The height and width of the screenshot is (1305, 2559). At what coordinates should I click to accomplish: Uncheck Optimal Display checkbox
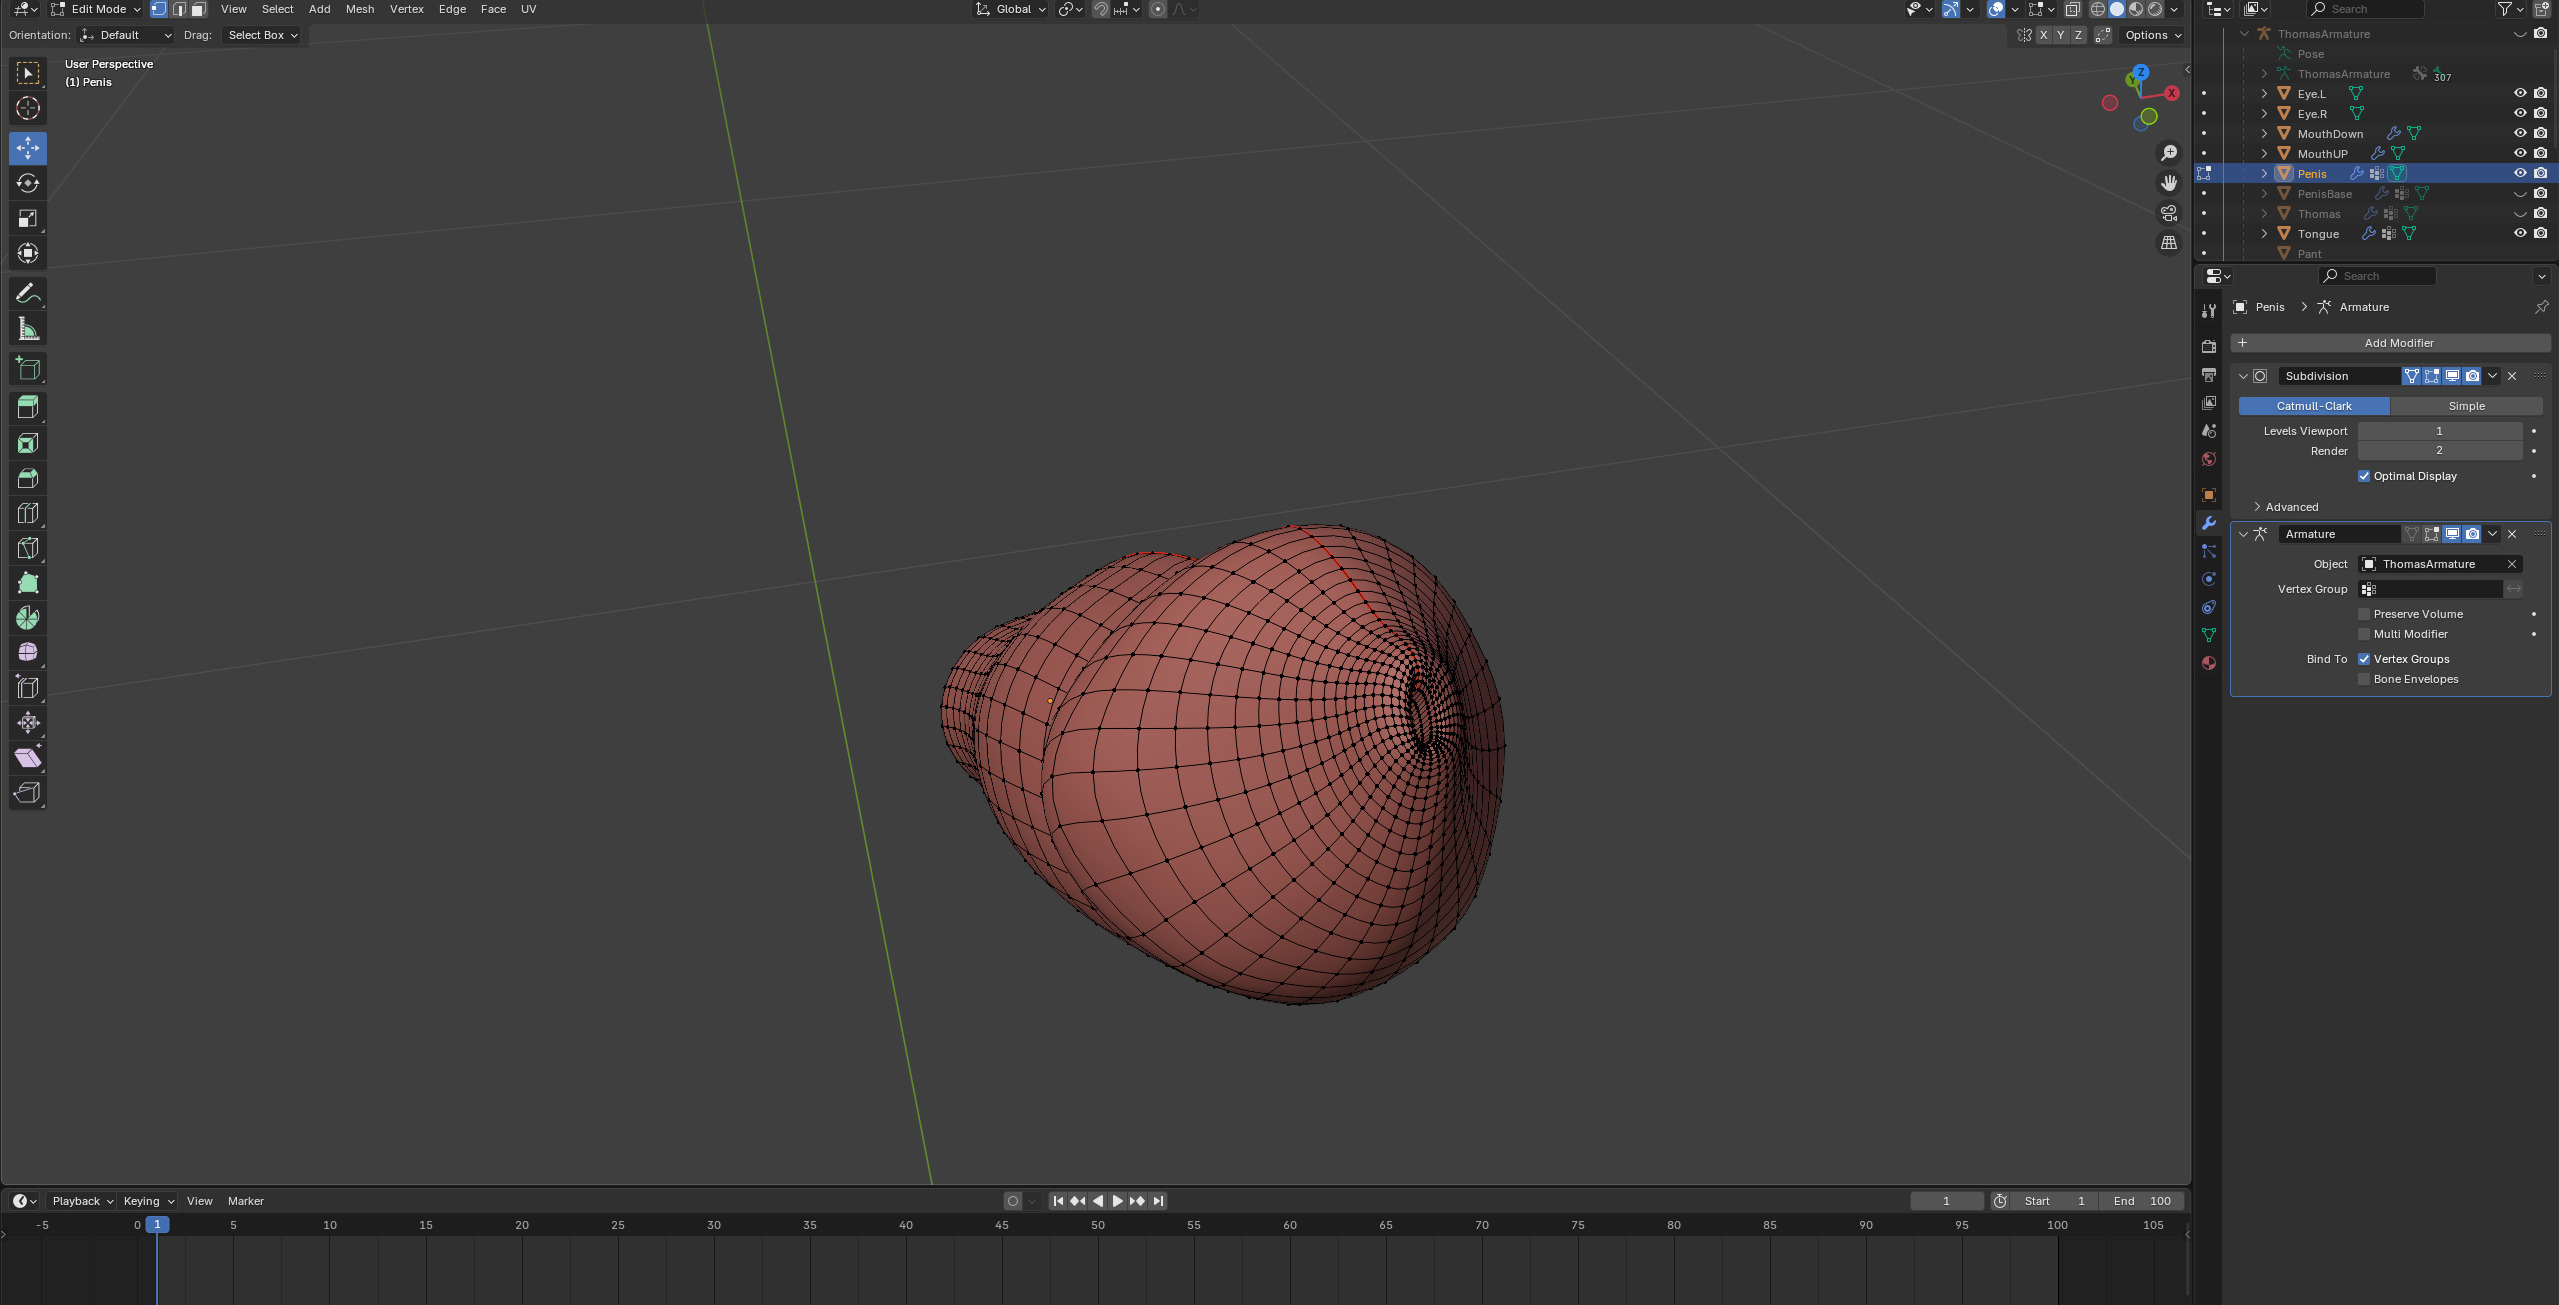pyautogui.click(x=2364, y=476)
